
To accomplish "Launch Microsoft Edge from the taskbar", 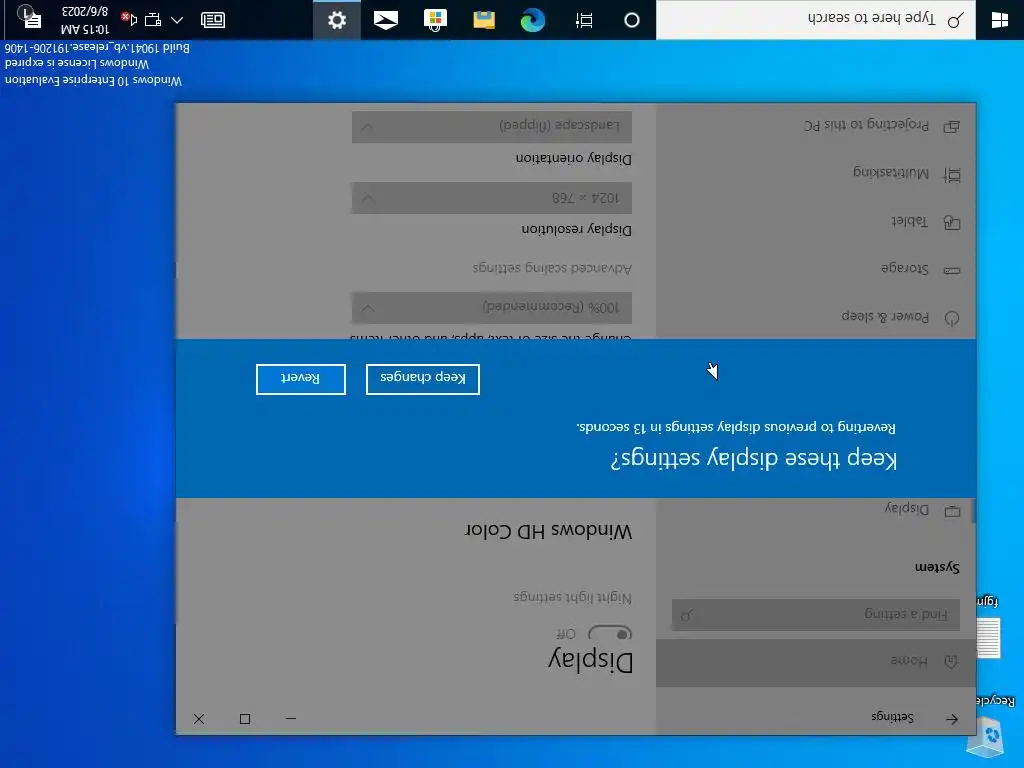I will [x=533, y=20].
